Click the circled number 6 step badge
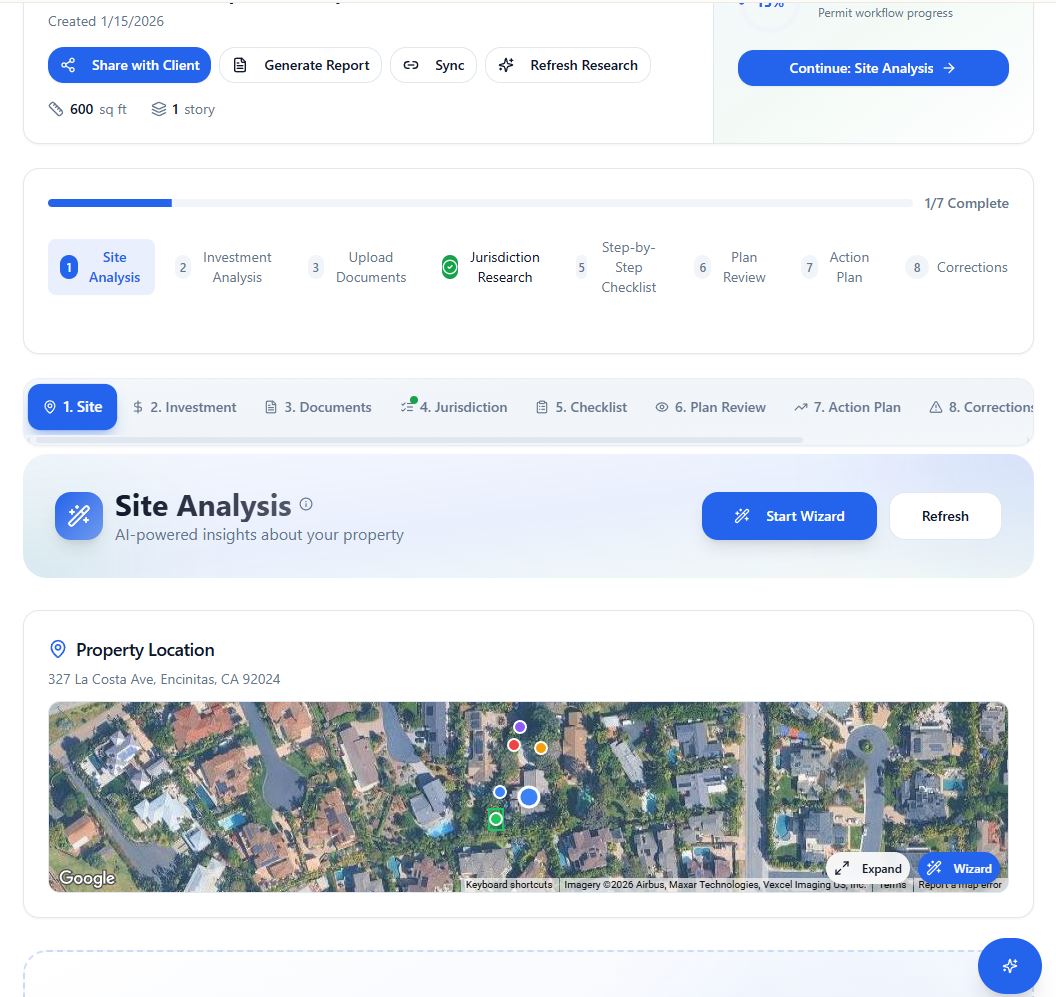The width and height of the screenshot is (1056, 997). (x=702, y=267)
